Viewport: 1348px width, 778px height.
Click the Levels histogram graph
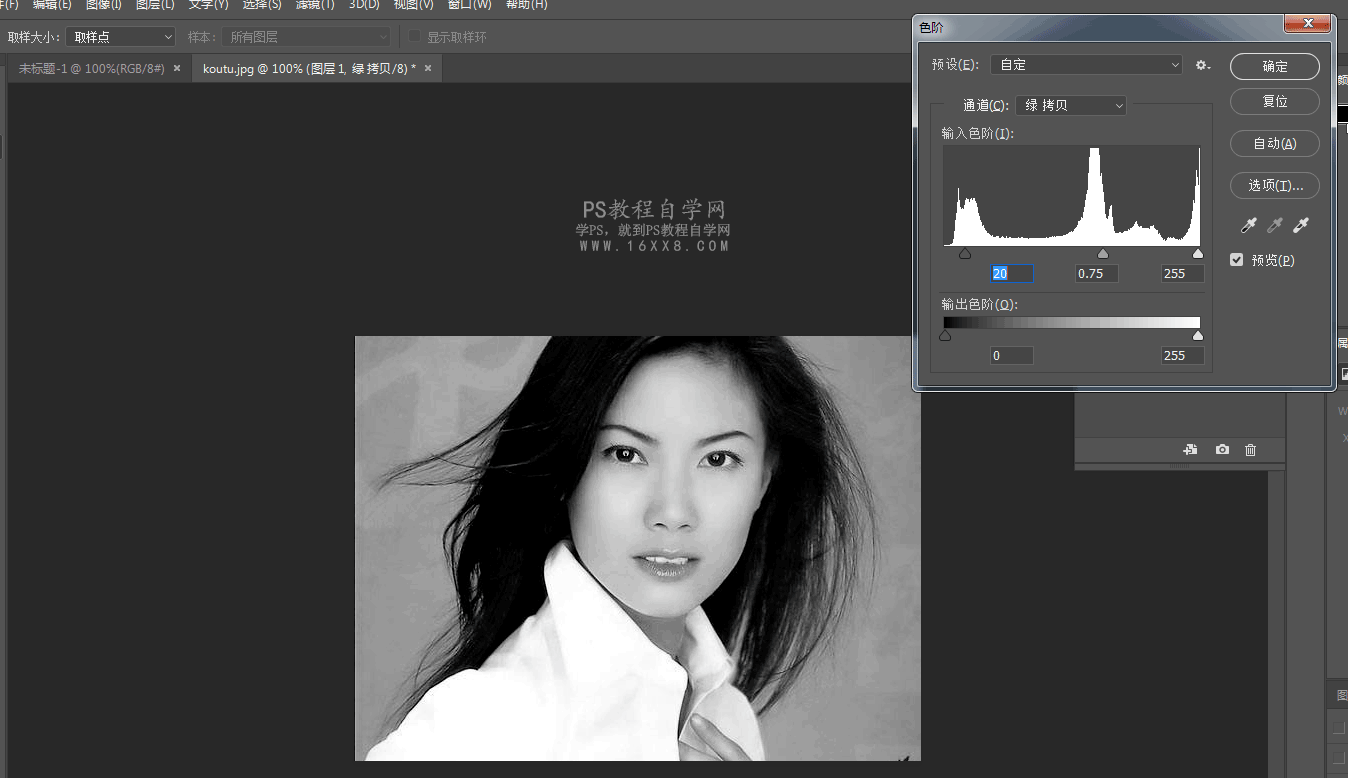pos(1071,195)
